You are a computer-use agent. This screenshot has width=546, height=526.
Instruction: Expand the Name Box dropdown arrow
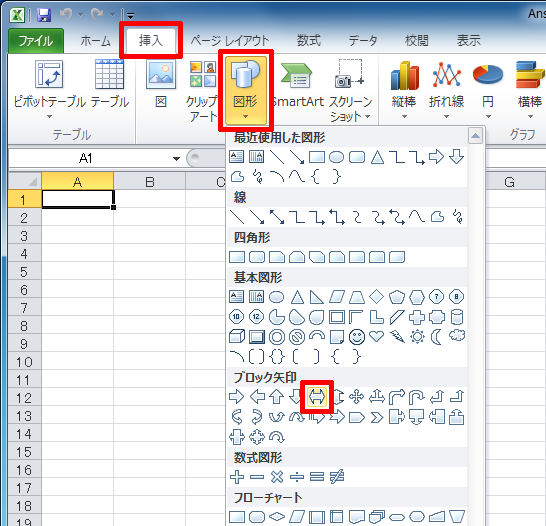point(176,159)
